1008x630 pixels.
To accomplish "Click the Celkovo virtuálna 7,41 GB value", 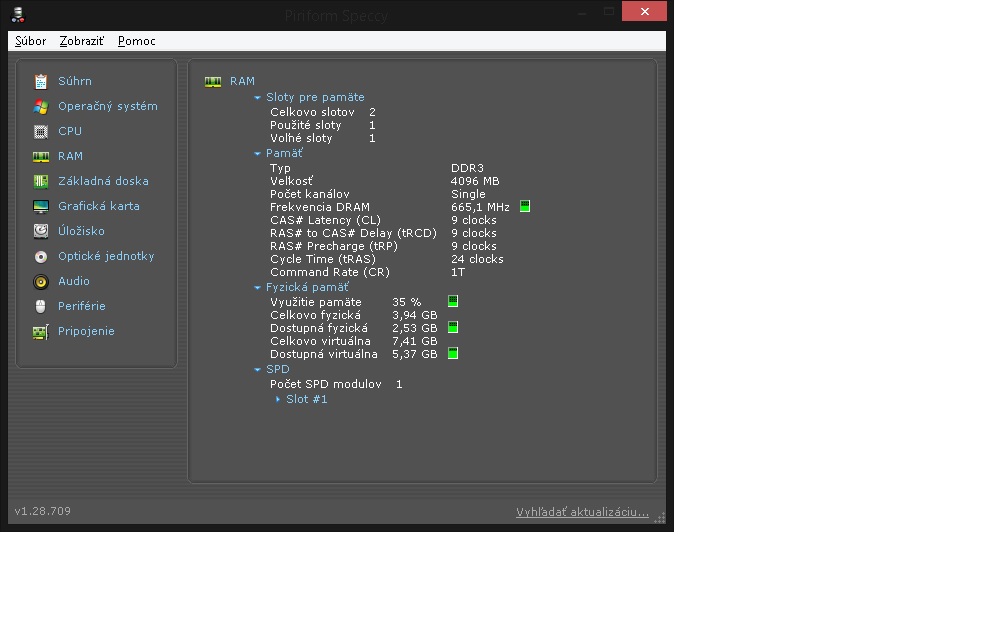I will click(415, 341).
